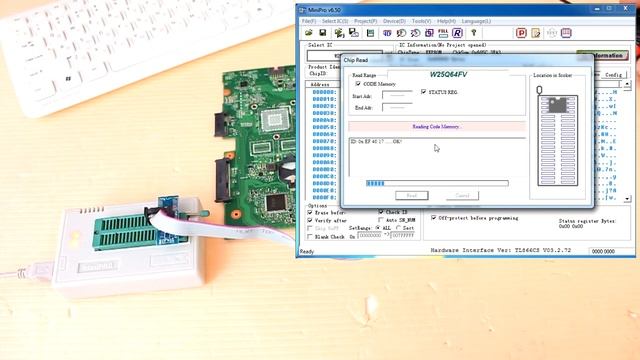Click the R read chip toolbar icon
Screen dimensions: 640x360
point(457,33)
